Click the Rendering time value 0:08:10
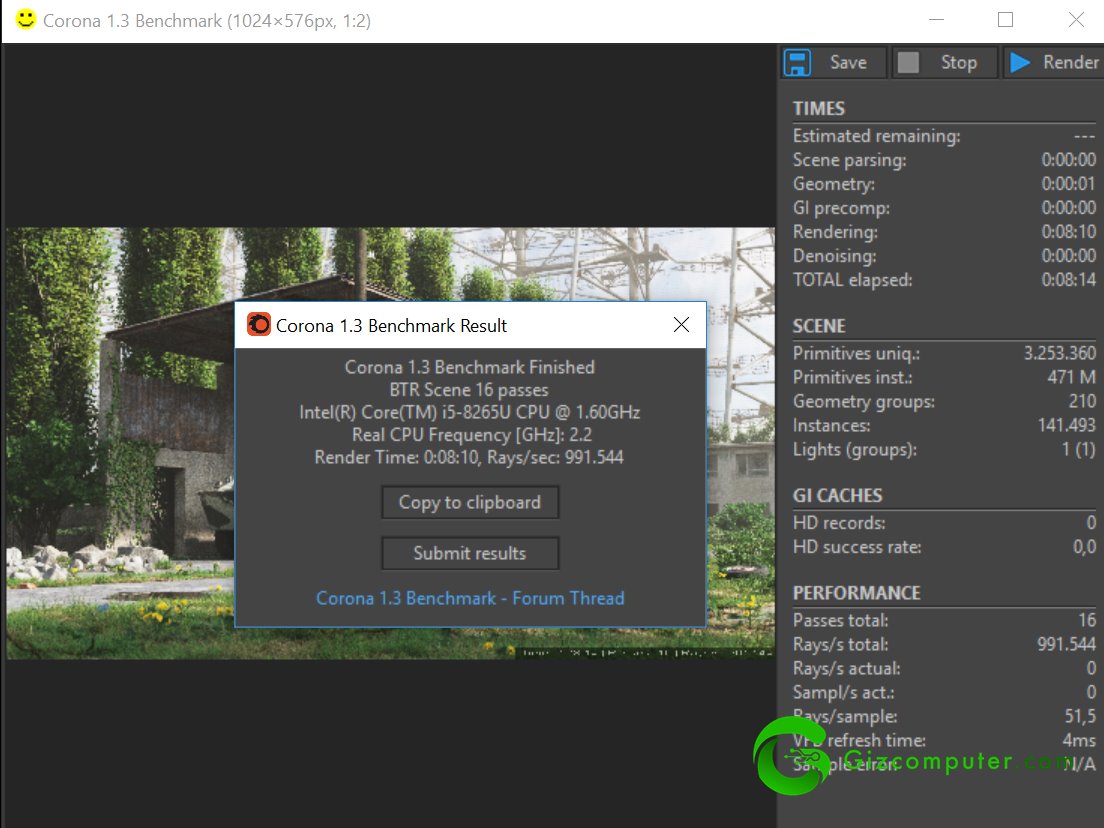The image size is (1104, 828). [x=1068, y=232]
